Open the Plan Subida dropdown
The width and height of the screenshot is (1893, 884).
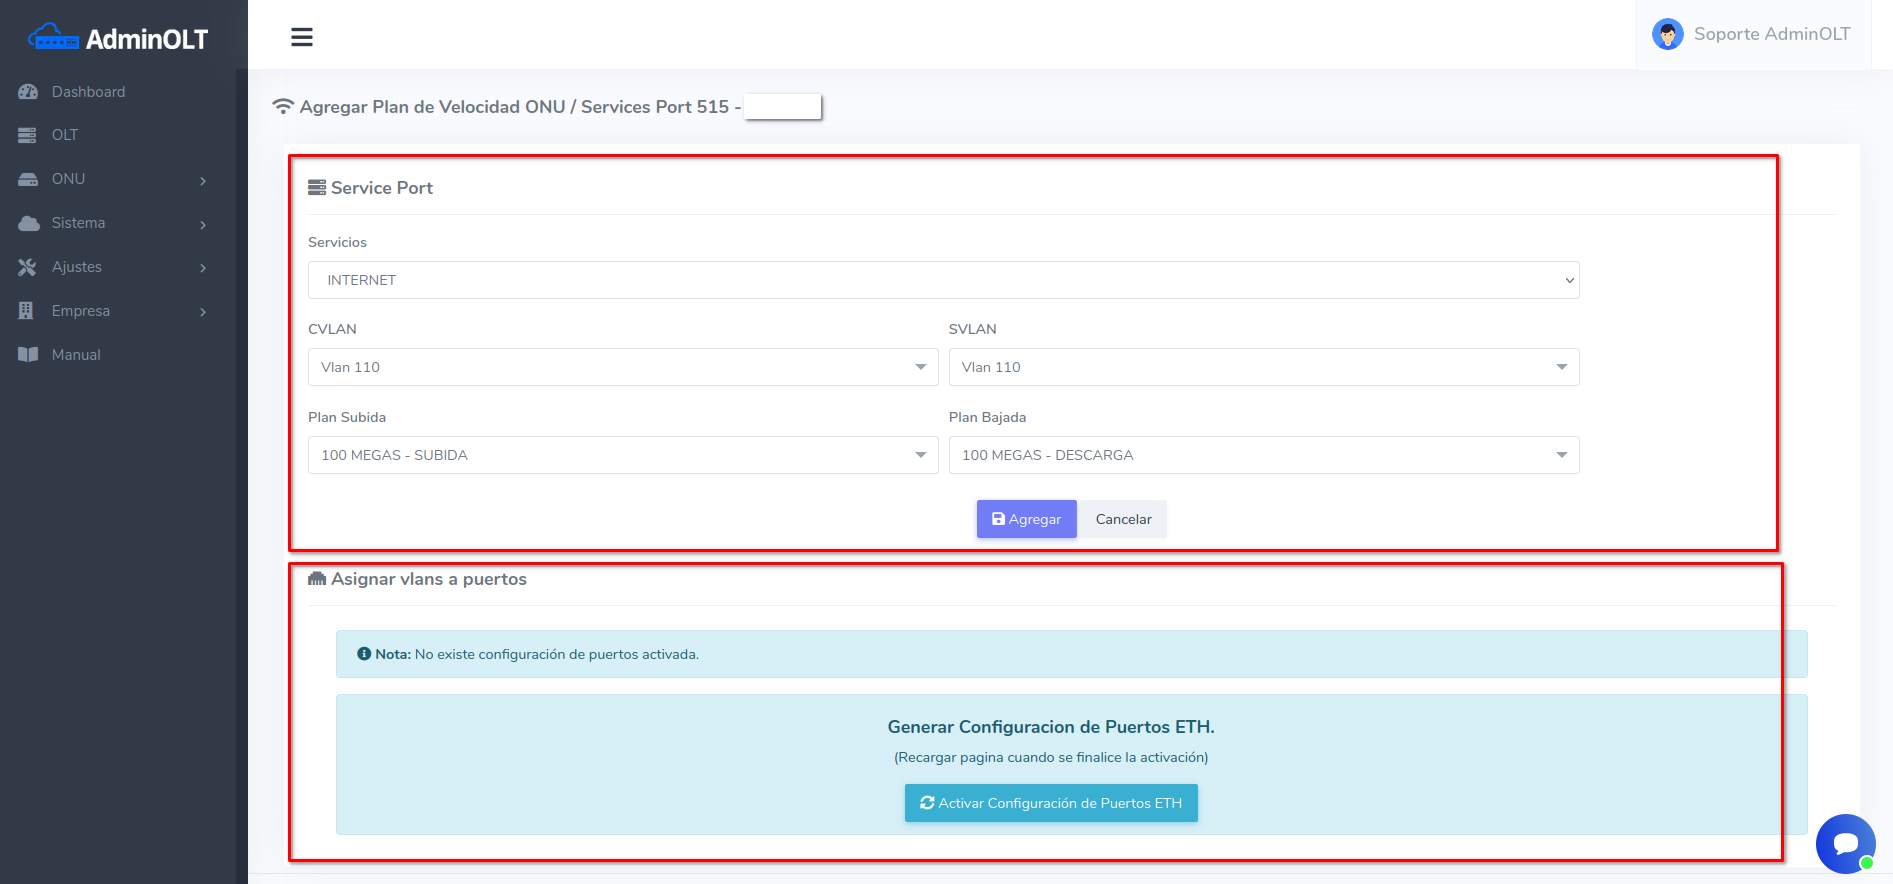pos(622,455)
